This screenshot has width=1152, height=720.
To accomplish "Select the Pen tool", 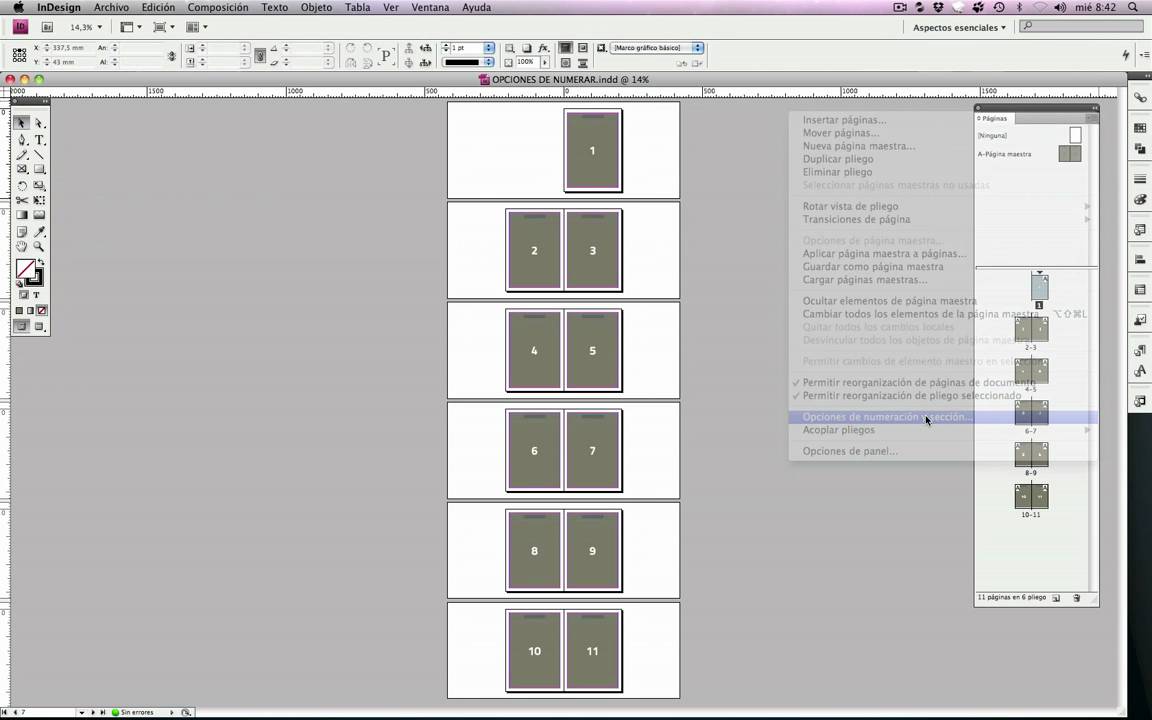I will pyautogui.click(x=22, y=140).
